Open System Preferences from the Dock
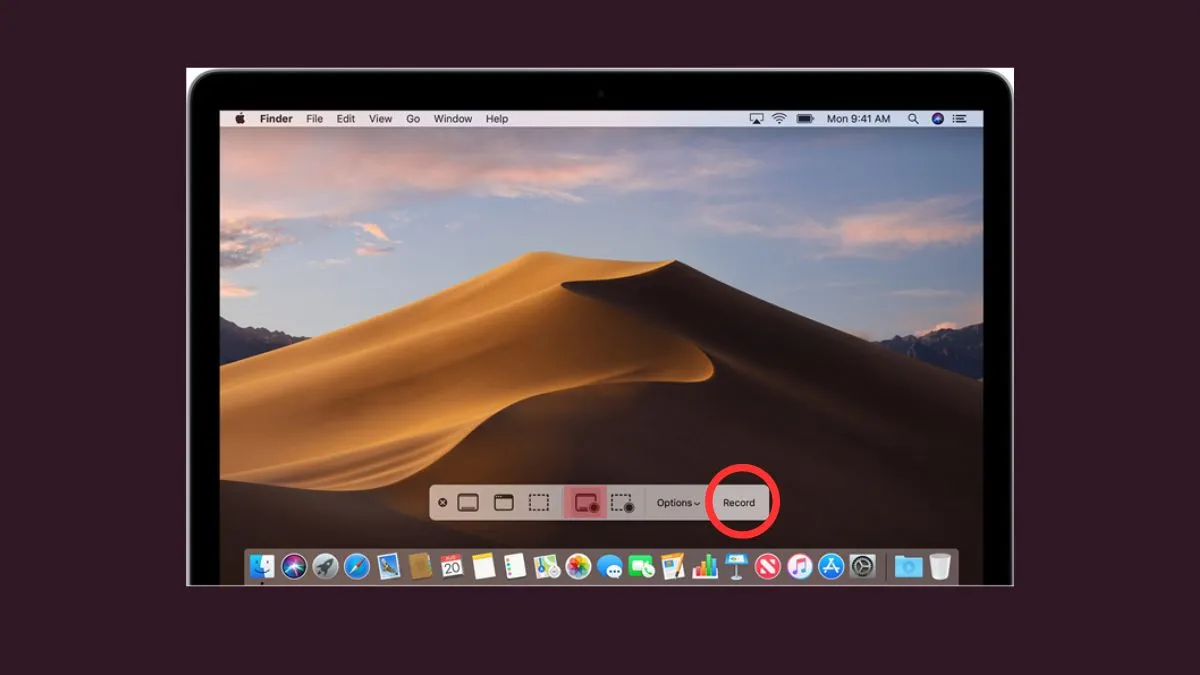This screenshot has width=1200, height=675. [x=863, y=567]
